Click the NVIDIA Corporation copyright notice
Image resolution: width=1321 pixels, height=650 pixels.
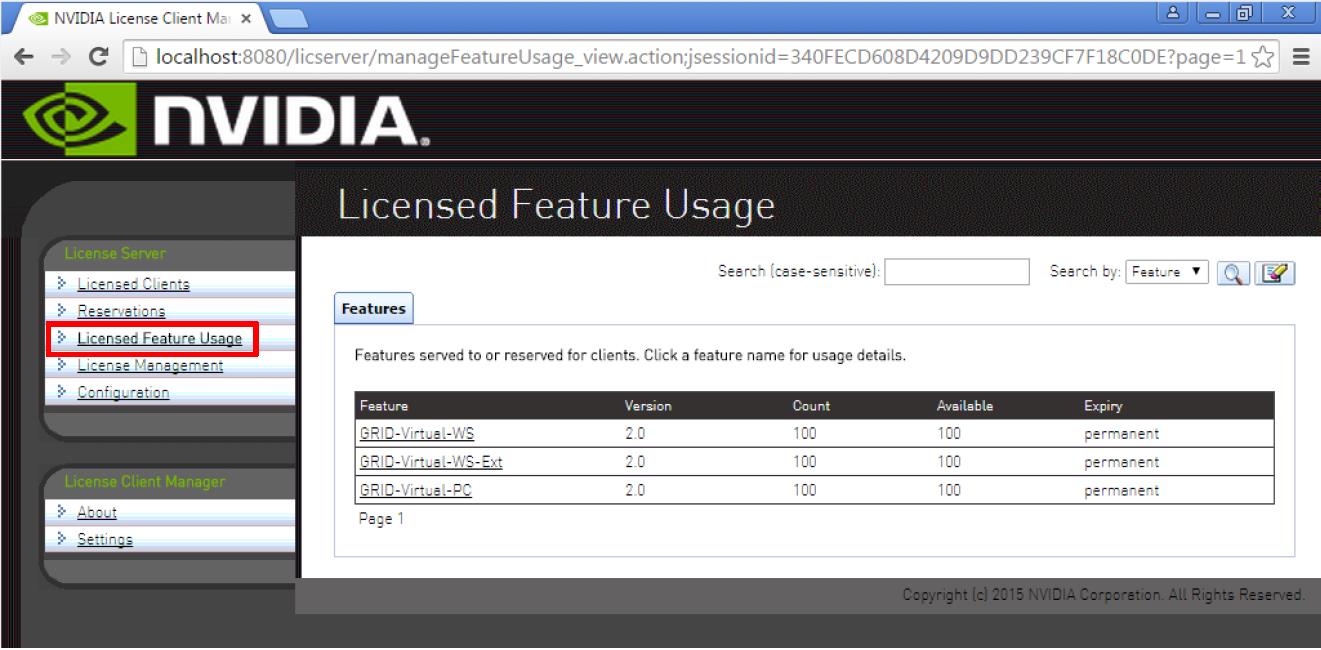tap(1103, 595)
